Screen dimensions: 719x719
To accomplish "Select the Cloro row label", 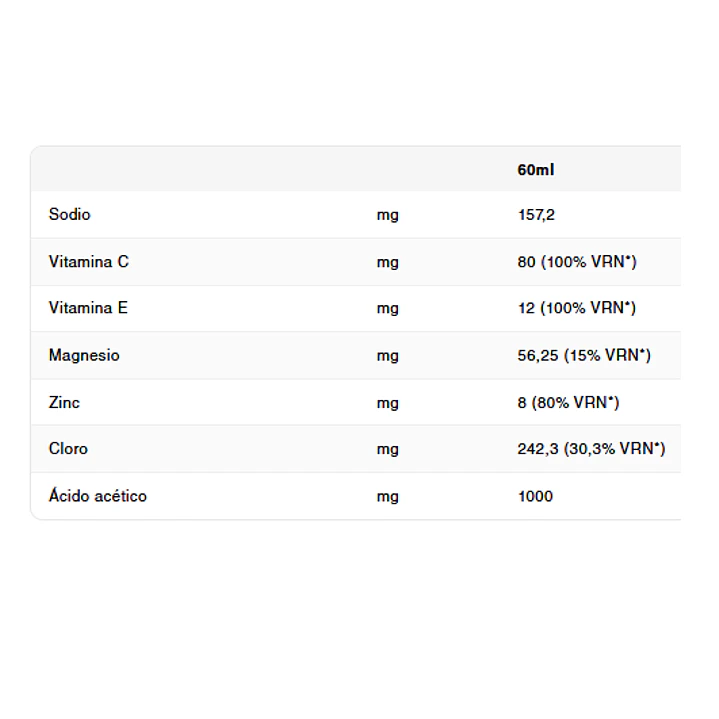I will point(68,448).
